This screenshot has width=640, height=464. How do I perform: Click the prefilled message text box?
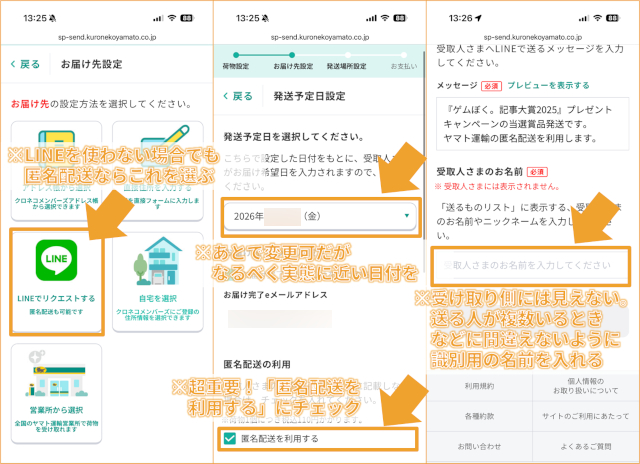click(530, 124)
